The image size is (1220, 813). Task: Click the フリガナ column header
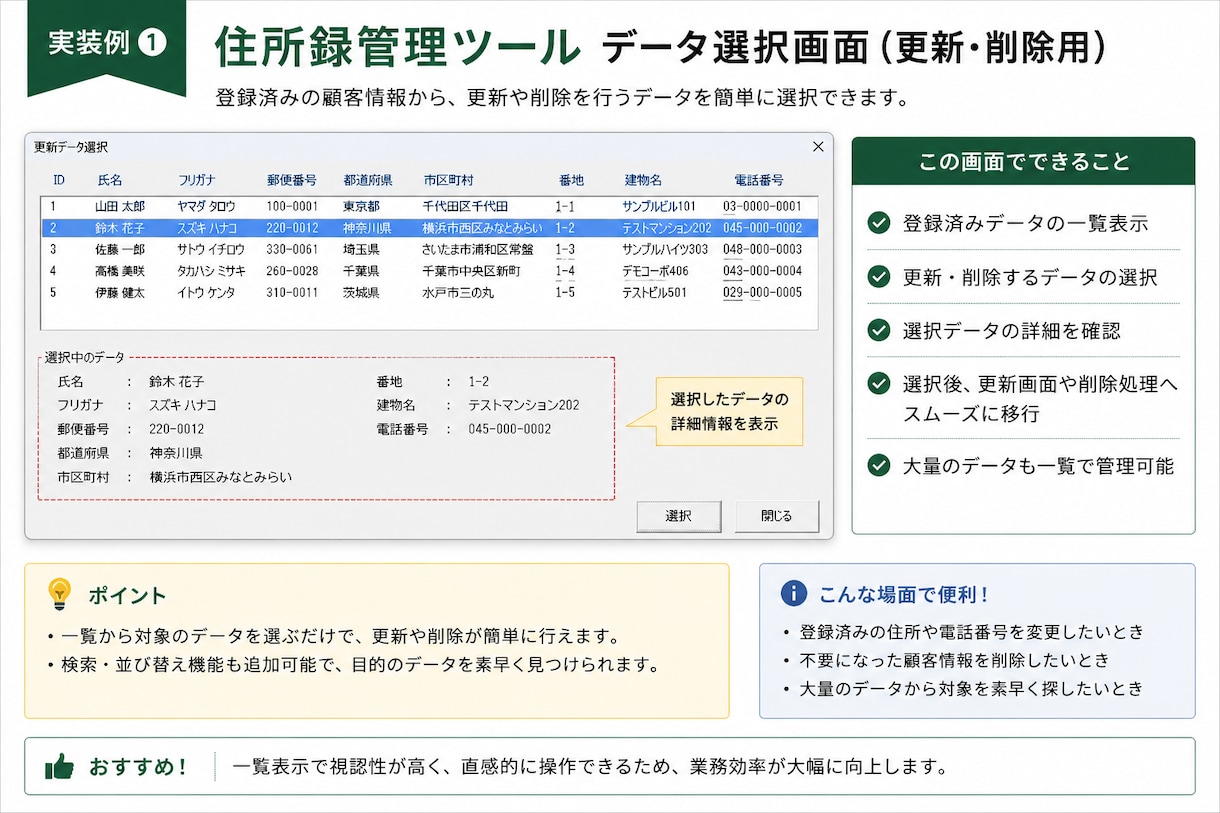[x=197, y=181]
